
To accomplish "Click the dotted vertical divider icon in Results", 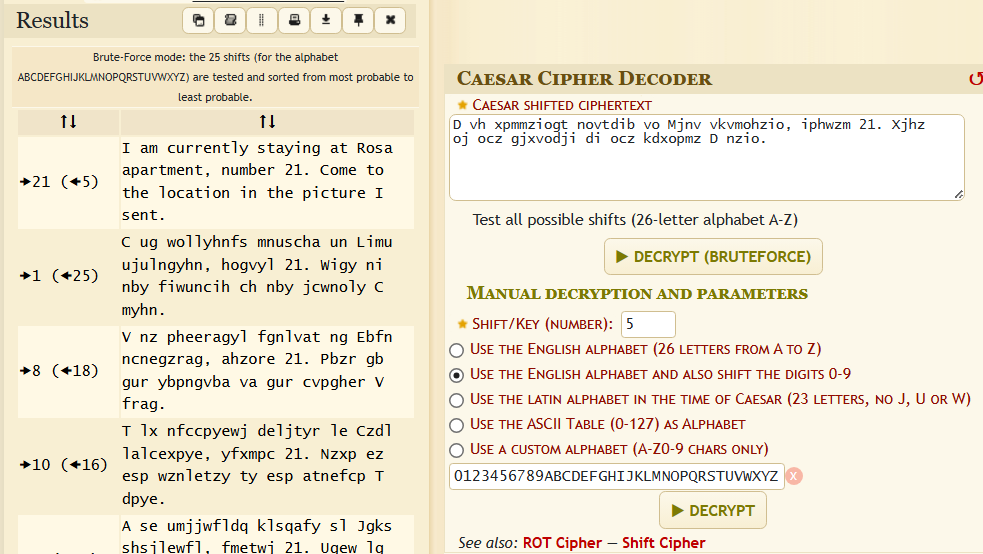I will click(x=262, y=20).
